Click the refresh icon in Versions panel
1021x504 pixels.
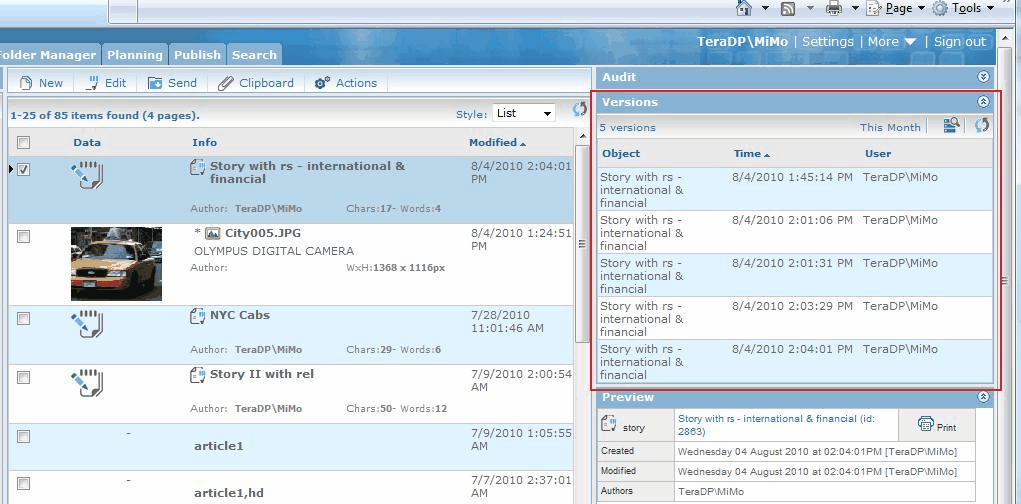pos(982,126)
